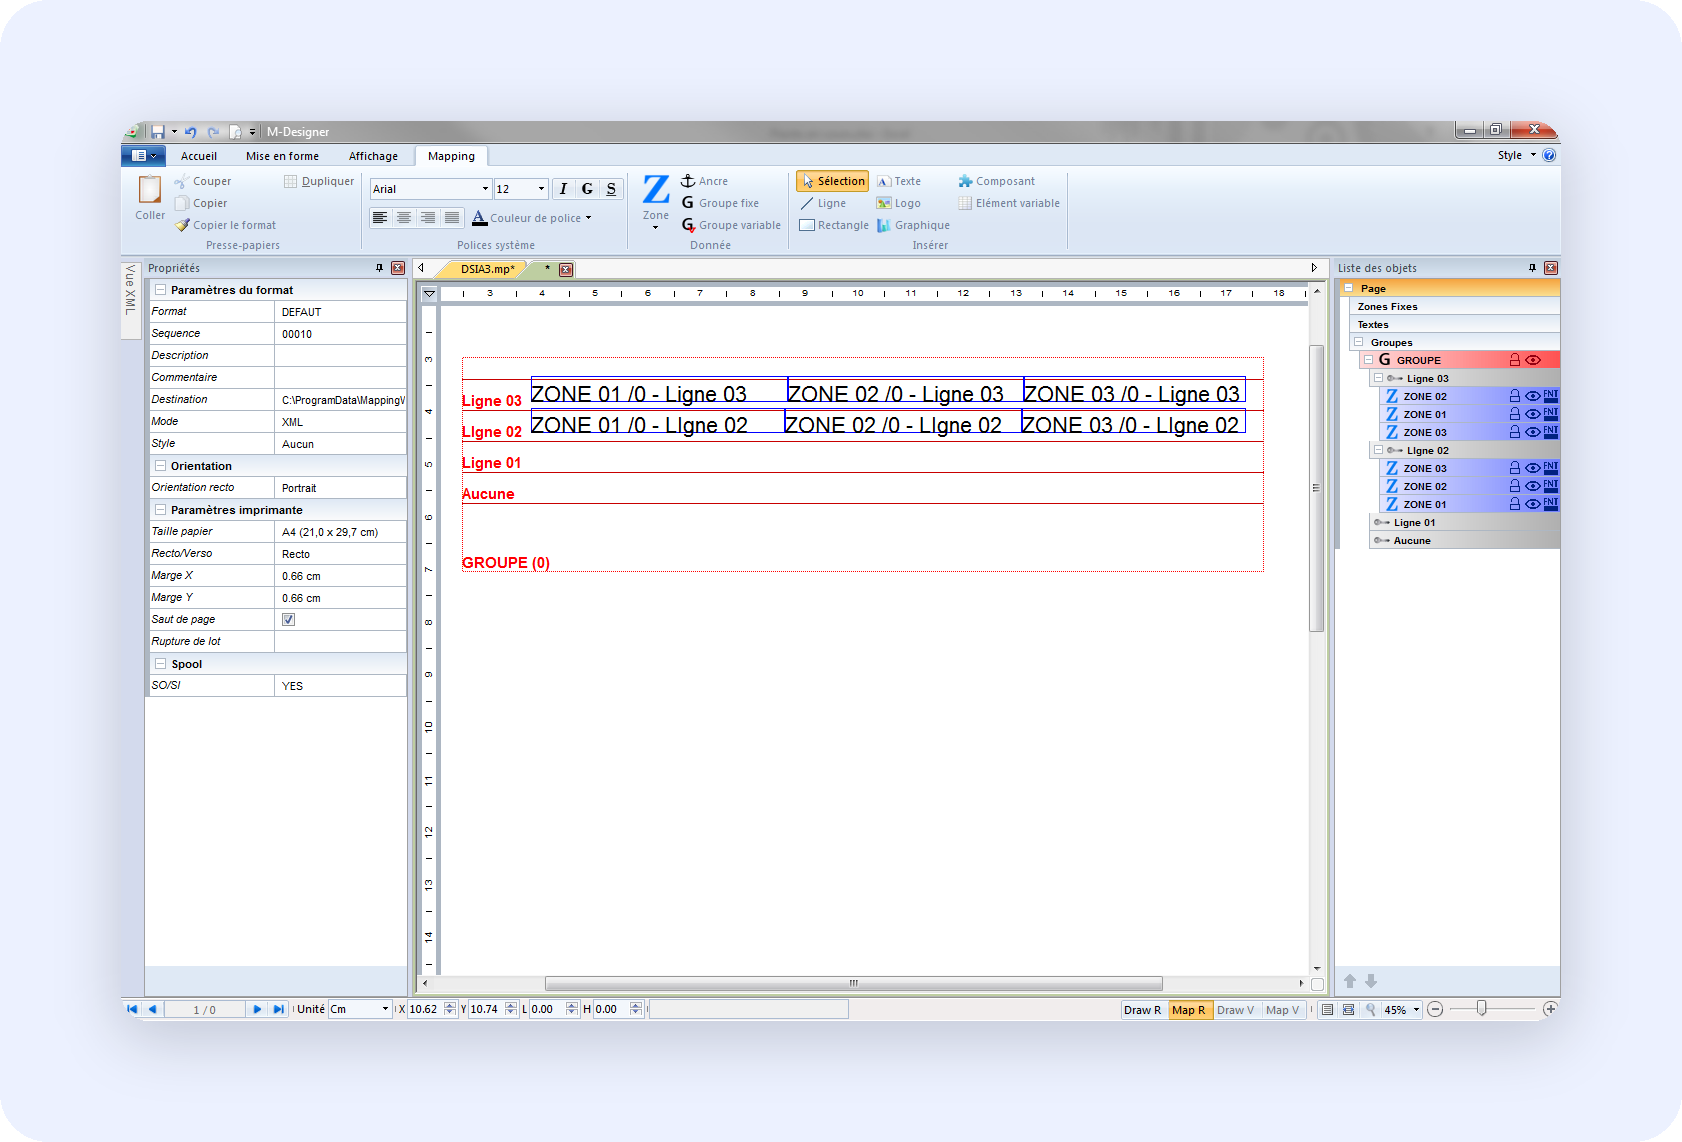Open the Unité Cm dropdown

click(385, 1009)
